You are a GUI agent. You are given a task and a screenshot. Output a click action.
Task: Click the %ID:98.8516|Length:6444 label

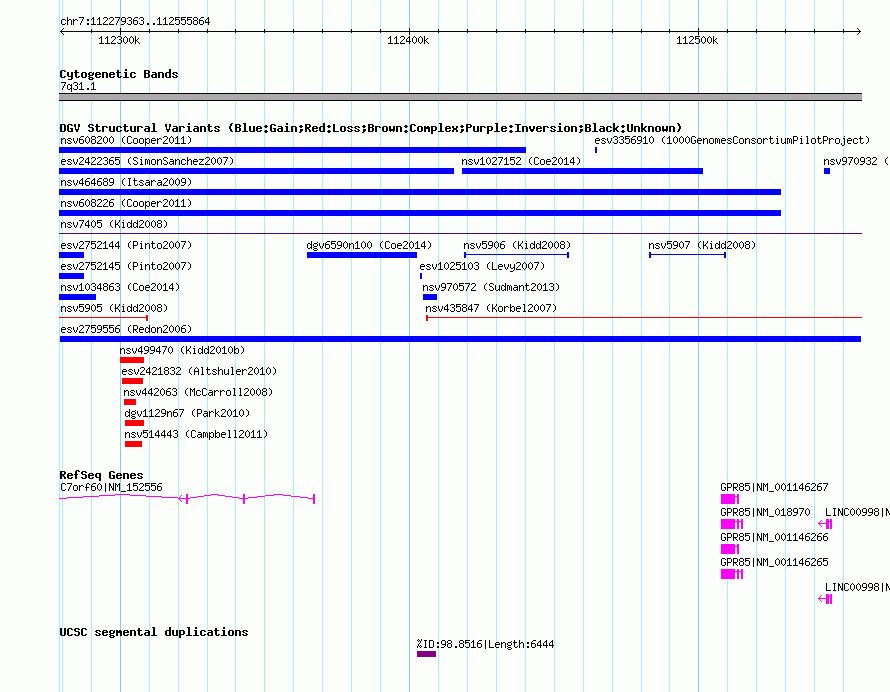tap(485, 644)
